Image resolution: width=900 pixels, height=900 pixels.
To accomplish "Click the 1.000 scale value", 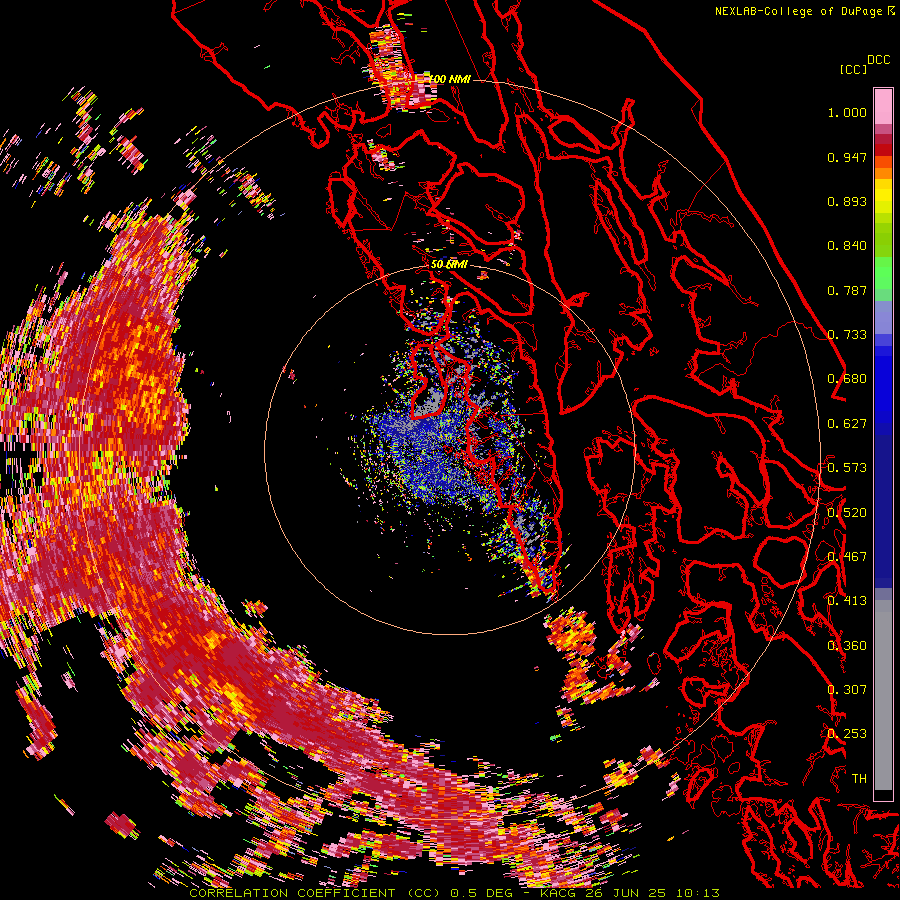I will (x=847, y=112).
